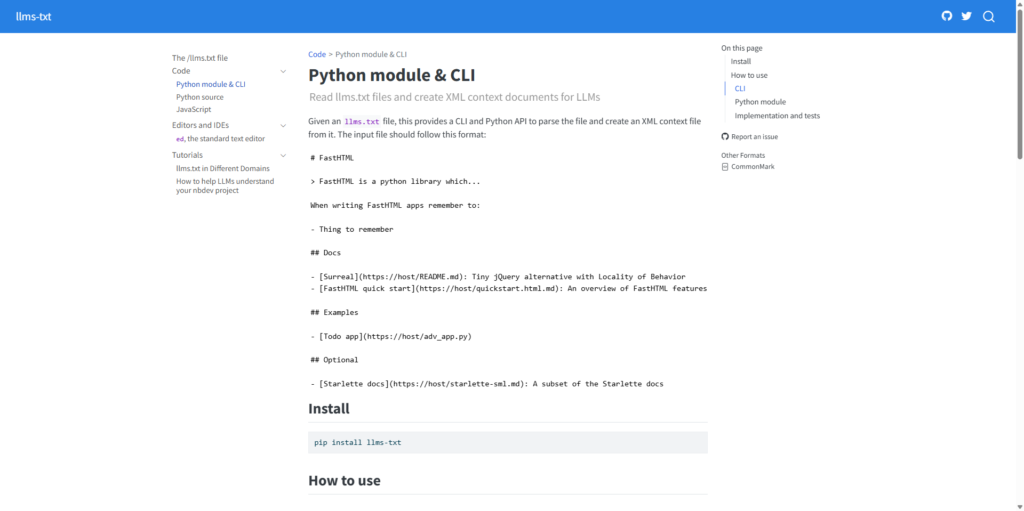Click the Todo app code line

click(391, 337)
